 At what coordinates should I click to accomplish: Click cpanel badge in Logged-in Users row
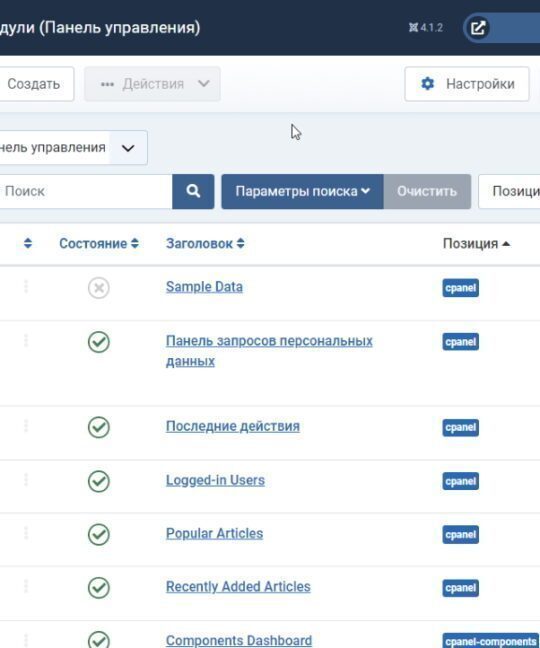[461, 481]
